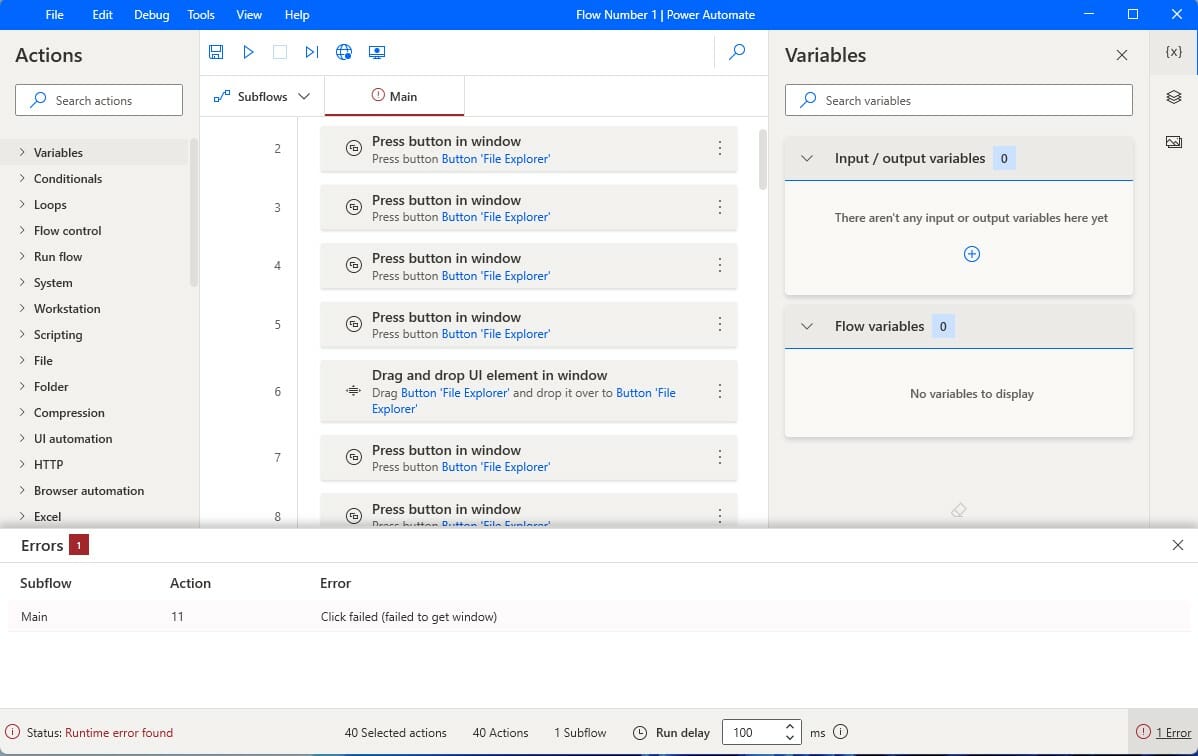Click the 1 Error link in status bar
Screen dimensions: 1198x756
tap(1173, 732)
